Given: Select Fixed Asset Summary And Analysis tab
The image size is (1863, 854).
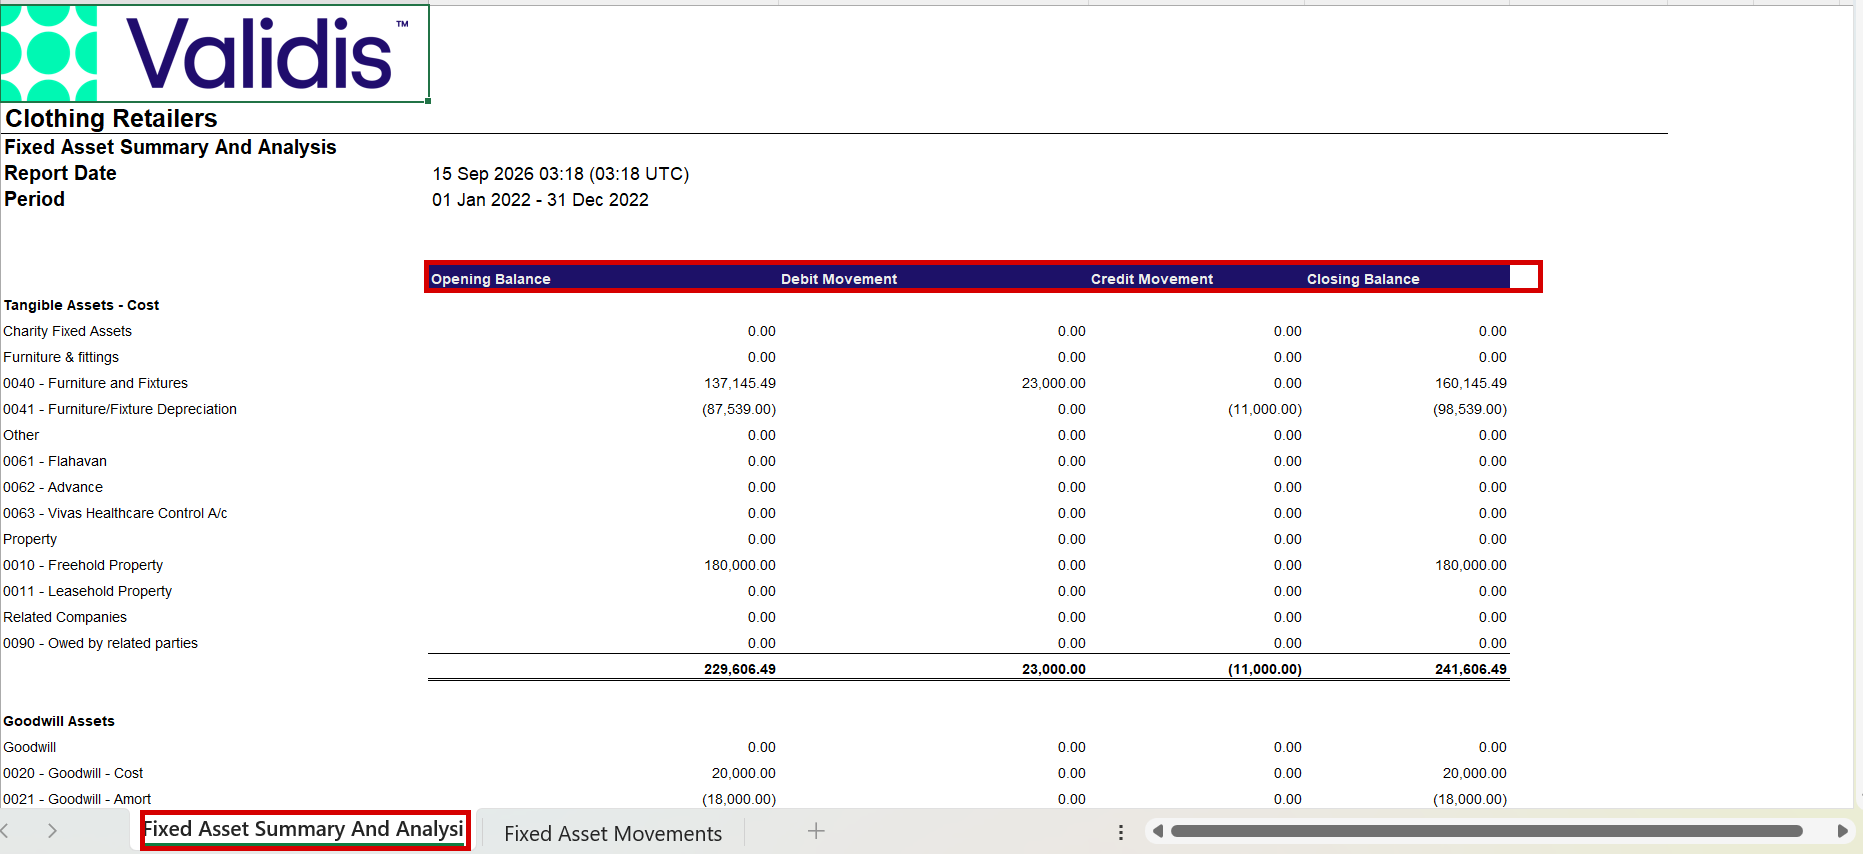Looking at the screenshot, I should click(304, 830).
